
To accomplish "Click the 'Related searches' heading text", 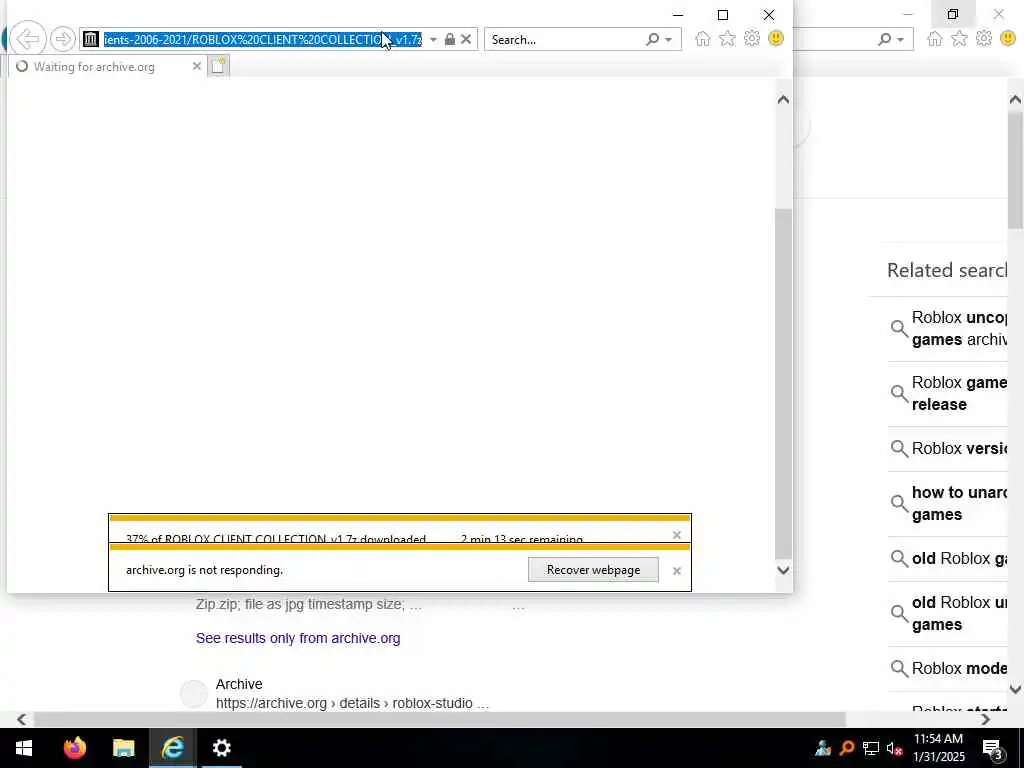I will [x=947, y=270].
